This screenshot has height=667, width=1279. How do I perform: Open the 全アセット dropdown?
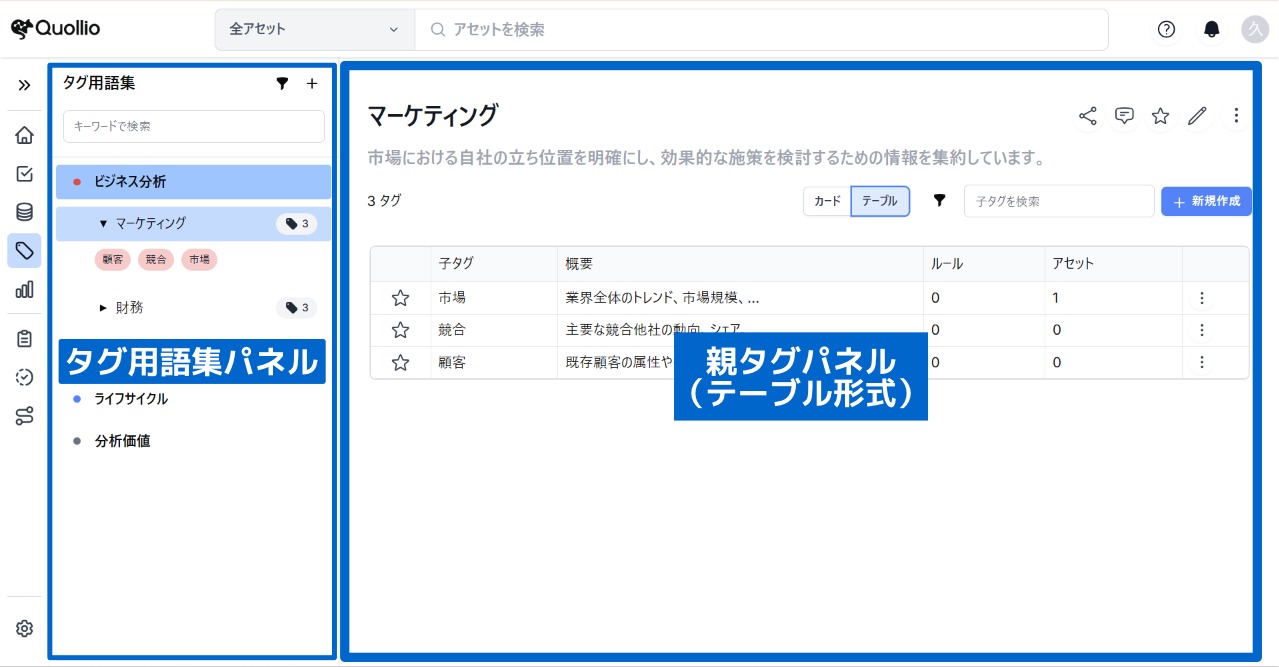pyautogui.click(x=315, y=29)
